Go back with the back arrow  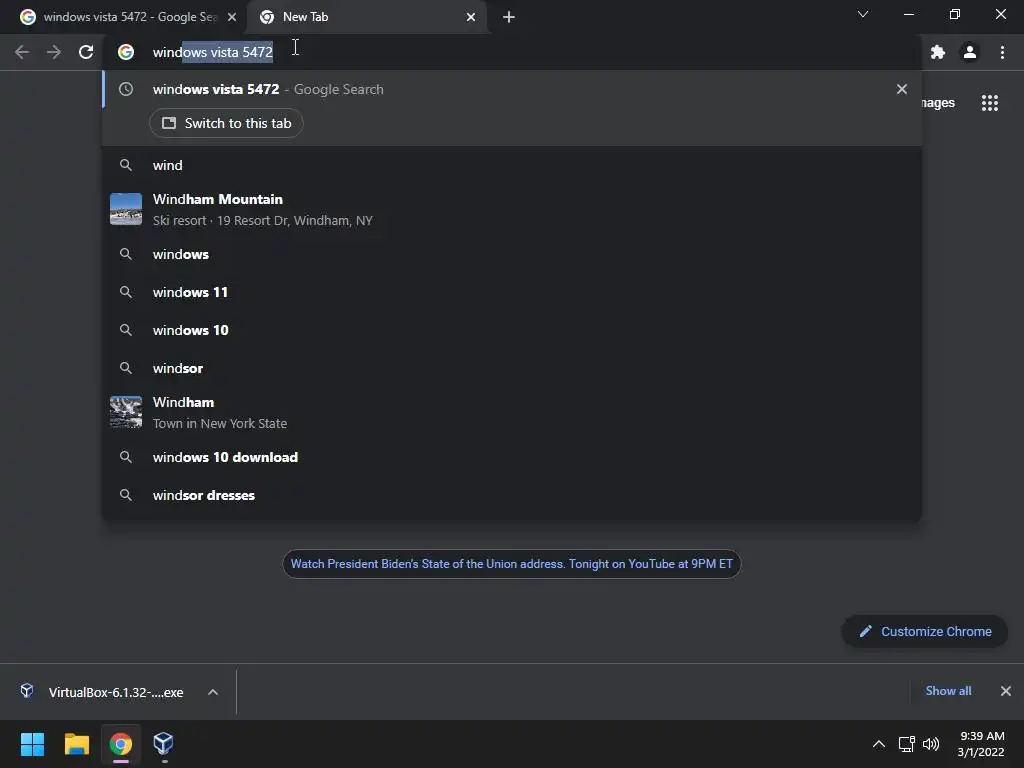click(x=22, y=52)
